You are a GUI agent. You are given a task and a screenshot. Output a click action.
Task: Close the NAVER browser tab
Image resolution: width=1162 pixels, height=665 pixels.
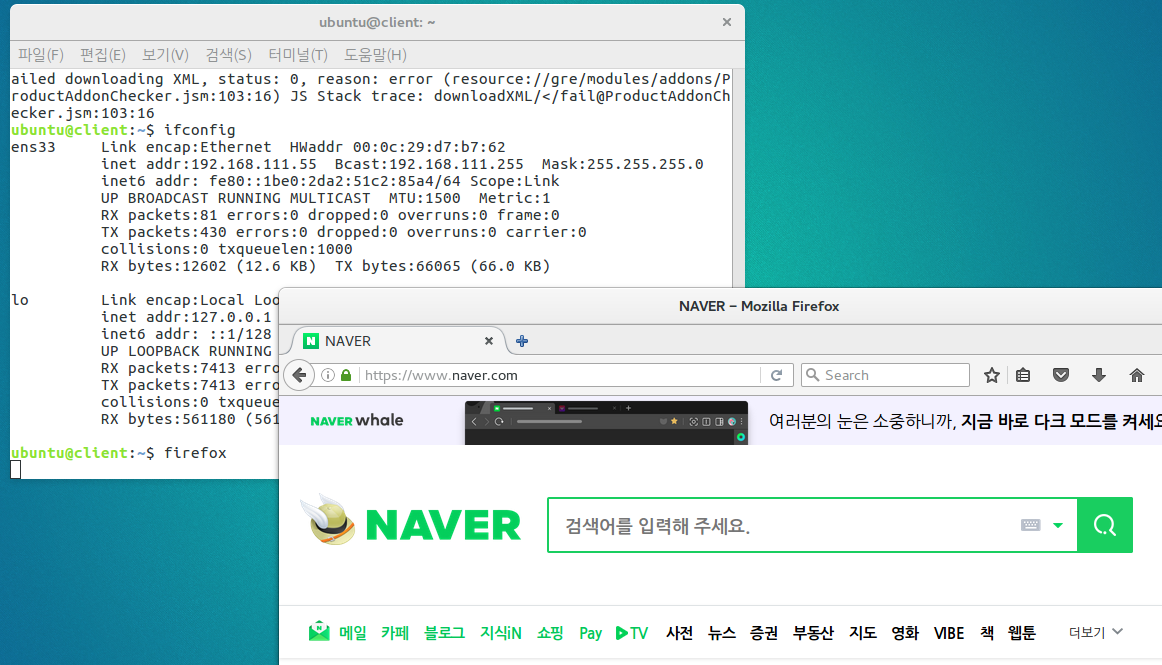click(x=488, y=341)
